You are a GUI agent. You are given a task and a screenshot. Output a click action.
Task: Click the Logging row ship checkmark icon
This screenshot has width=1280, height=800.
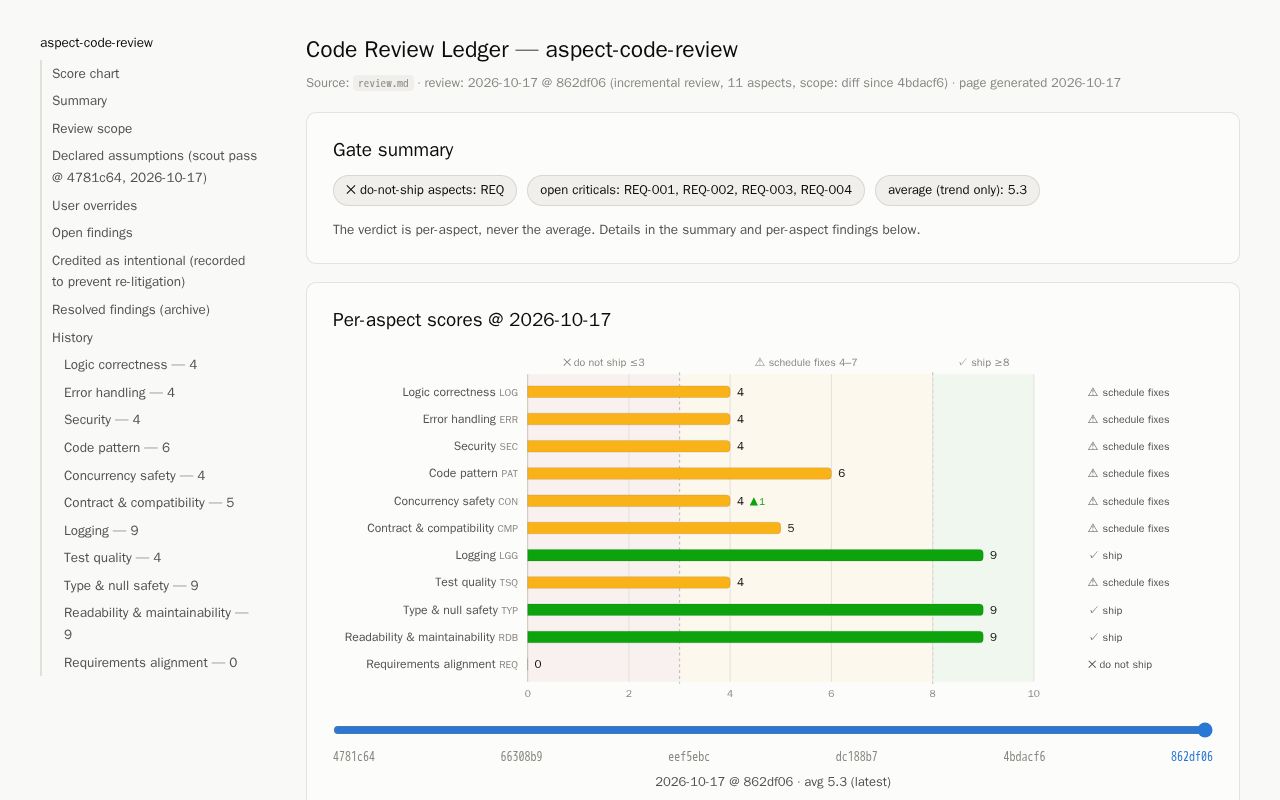(x=1093, y=555)
